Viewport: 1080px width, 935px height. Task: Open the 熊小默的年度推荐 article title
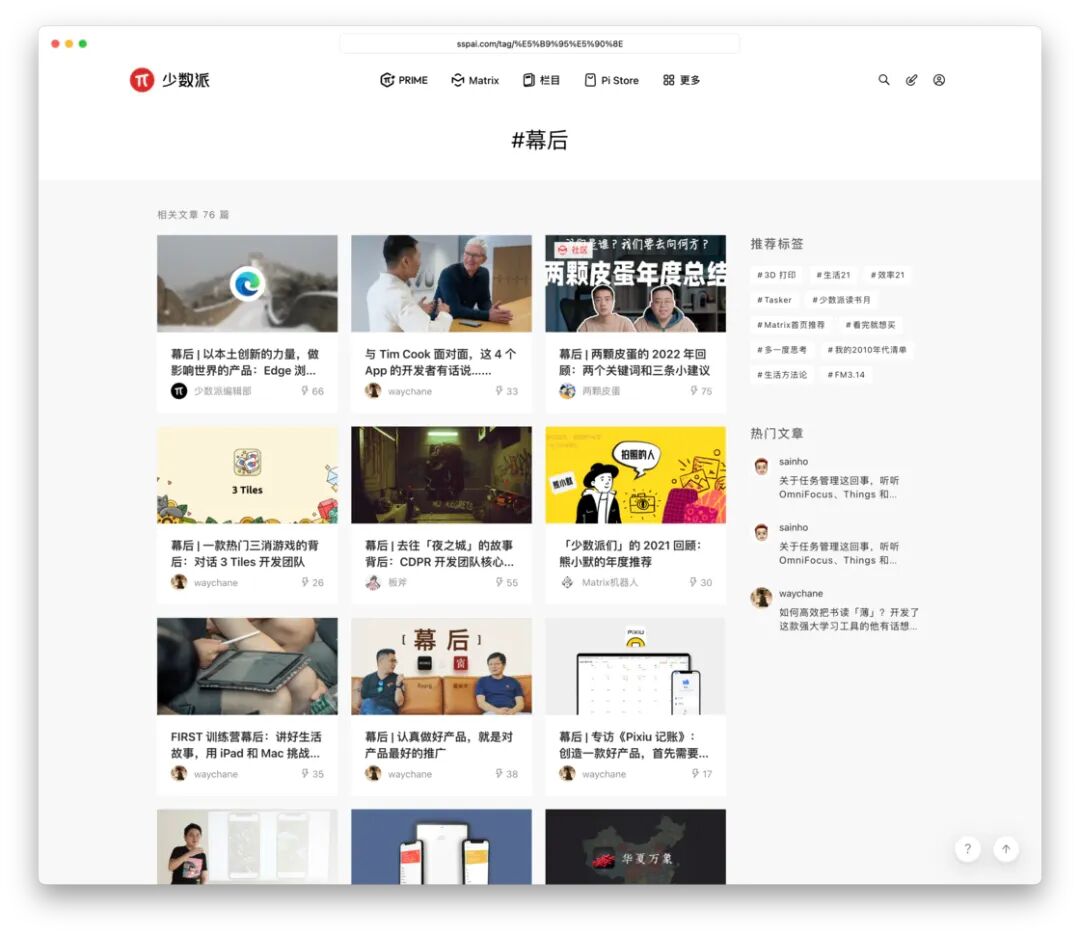pos(630,554)
